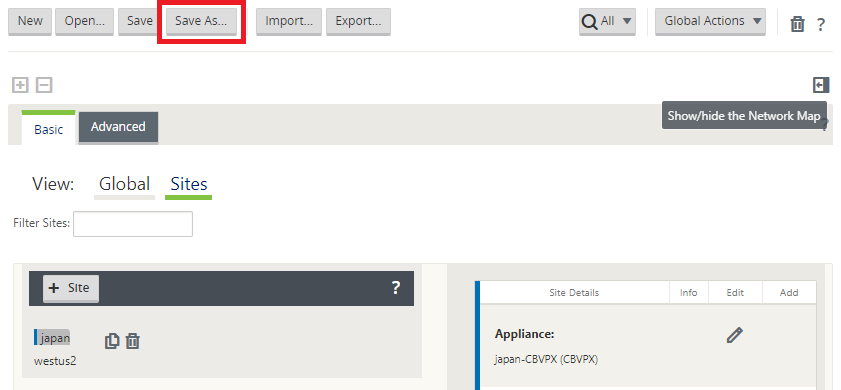Open the Global Actions dropdown

710,21
